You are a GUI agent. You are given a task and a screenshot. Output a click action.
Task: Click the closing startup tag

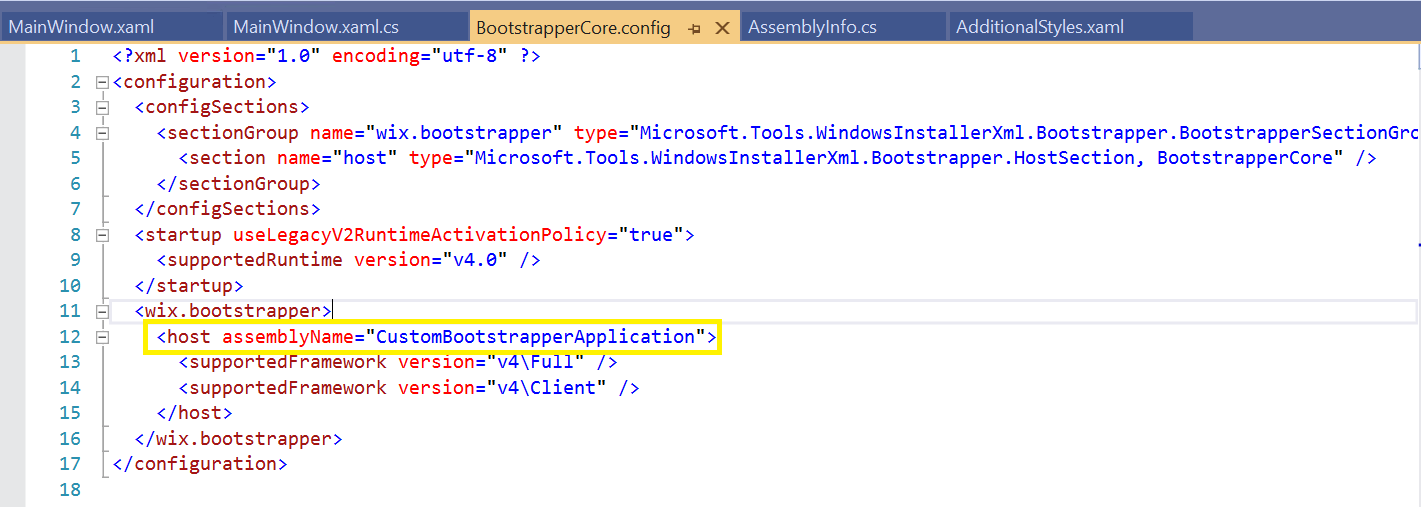189,286
